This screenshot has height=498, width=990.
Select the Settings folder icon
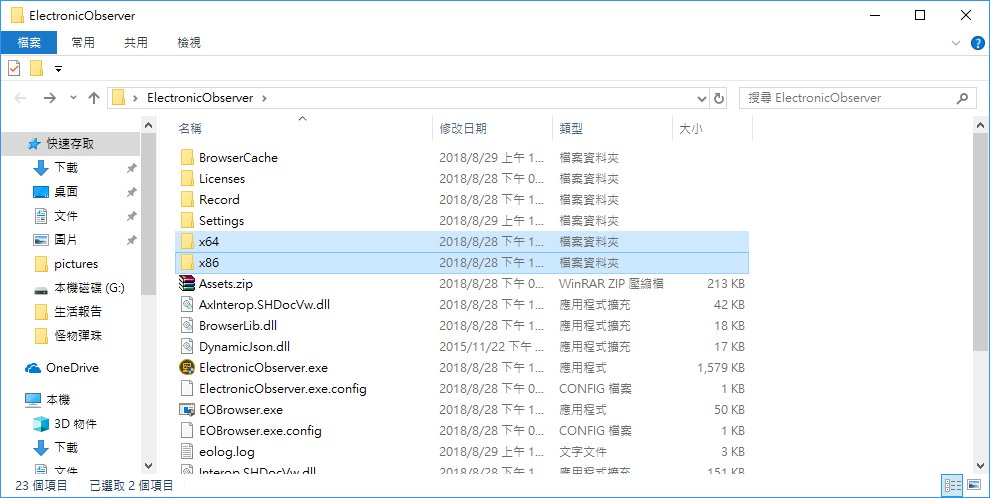[187, 221]
